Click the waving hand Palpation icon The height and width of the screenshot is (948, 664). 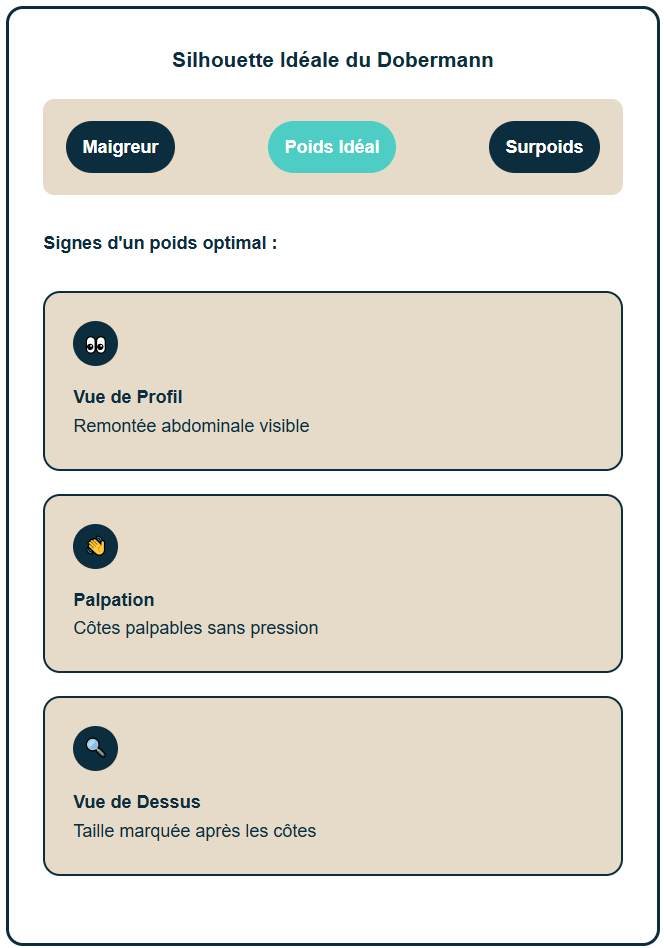tap(96, 547)
